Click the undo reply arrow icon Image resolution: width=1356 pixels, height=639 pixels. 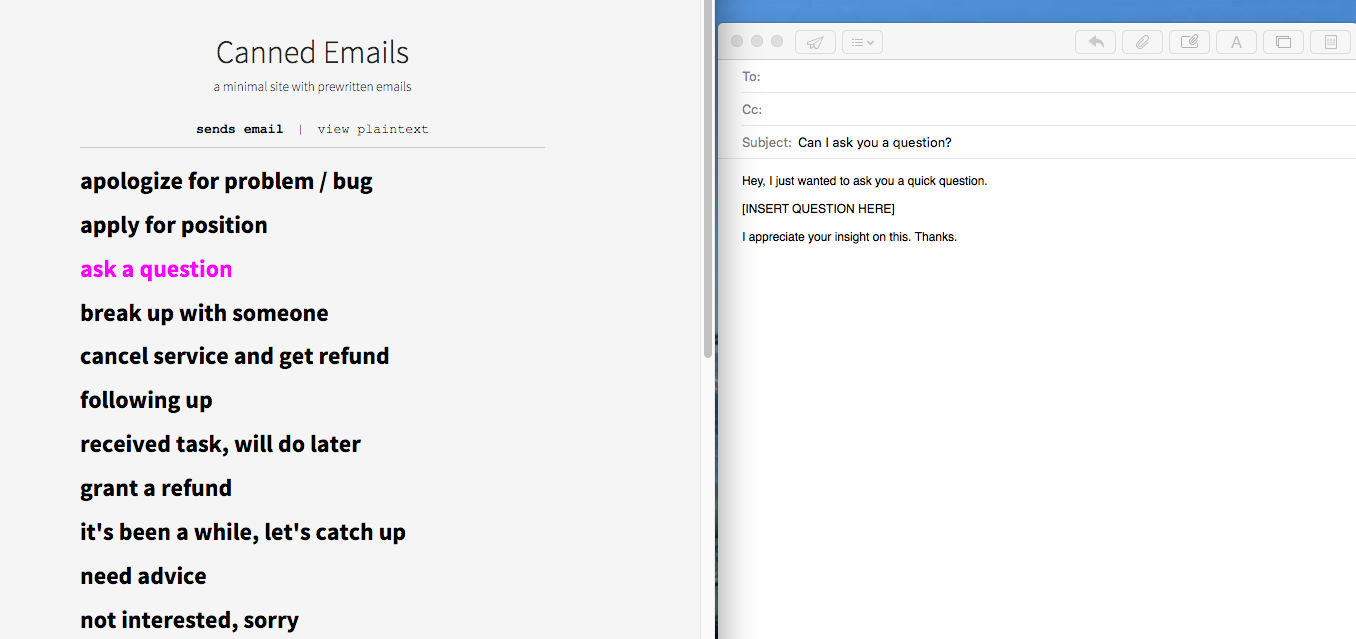point(1095,41)
